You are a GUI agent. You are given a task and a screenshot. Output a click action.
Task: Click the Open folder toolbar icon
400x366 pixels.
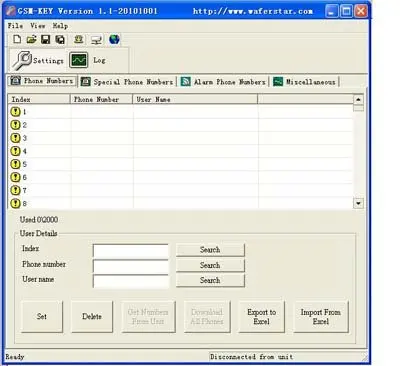coord(31,40)
